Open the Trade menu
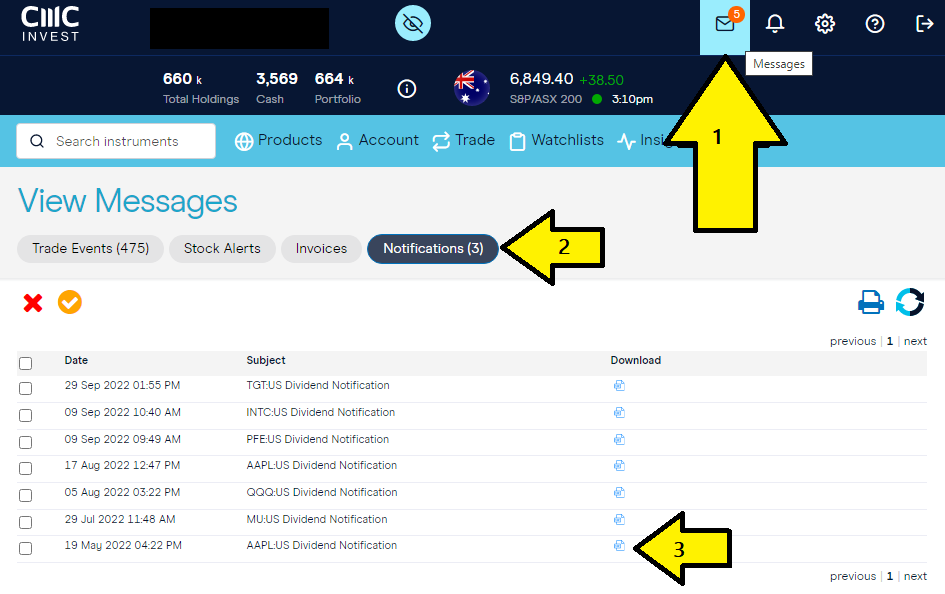945x594 pixels. (x=463, y=140)
